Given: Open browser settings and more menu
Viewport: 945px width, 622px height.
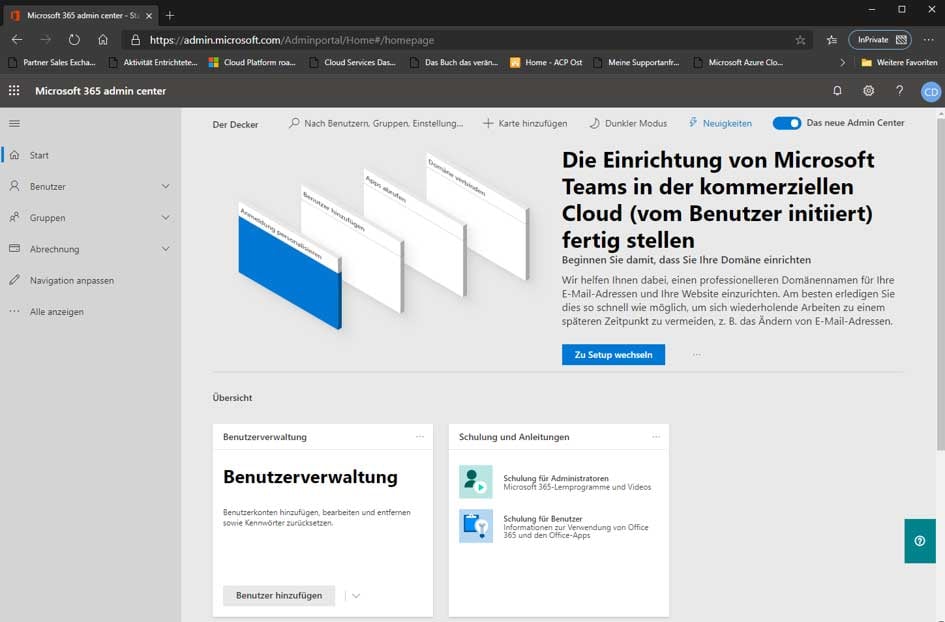Looking at the screenshot, I should 928,40.
